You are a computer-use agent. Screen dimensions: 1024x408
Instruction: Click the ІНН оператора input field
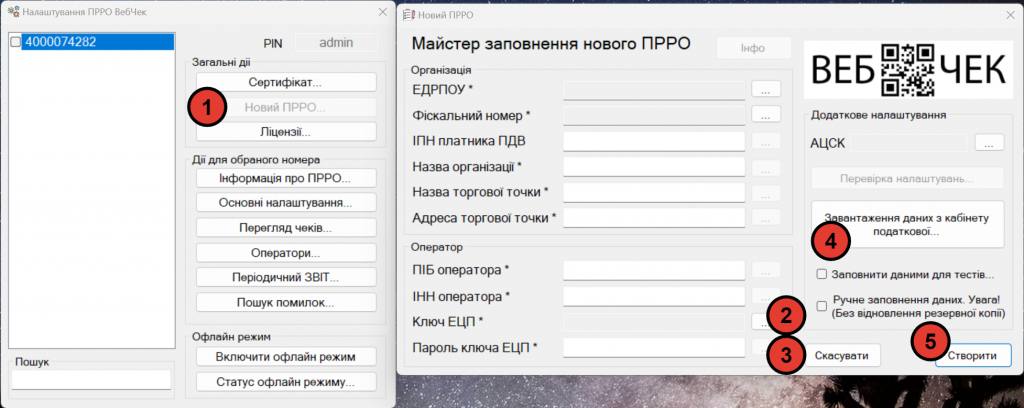[654, 296]
